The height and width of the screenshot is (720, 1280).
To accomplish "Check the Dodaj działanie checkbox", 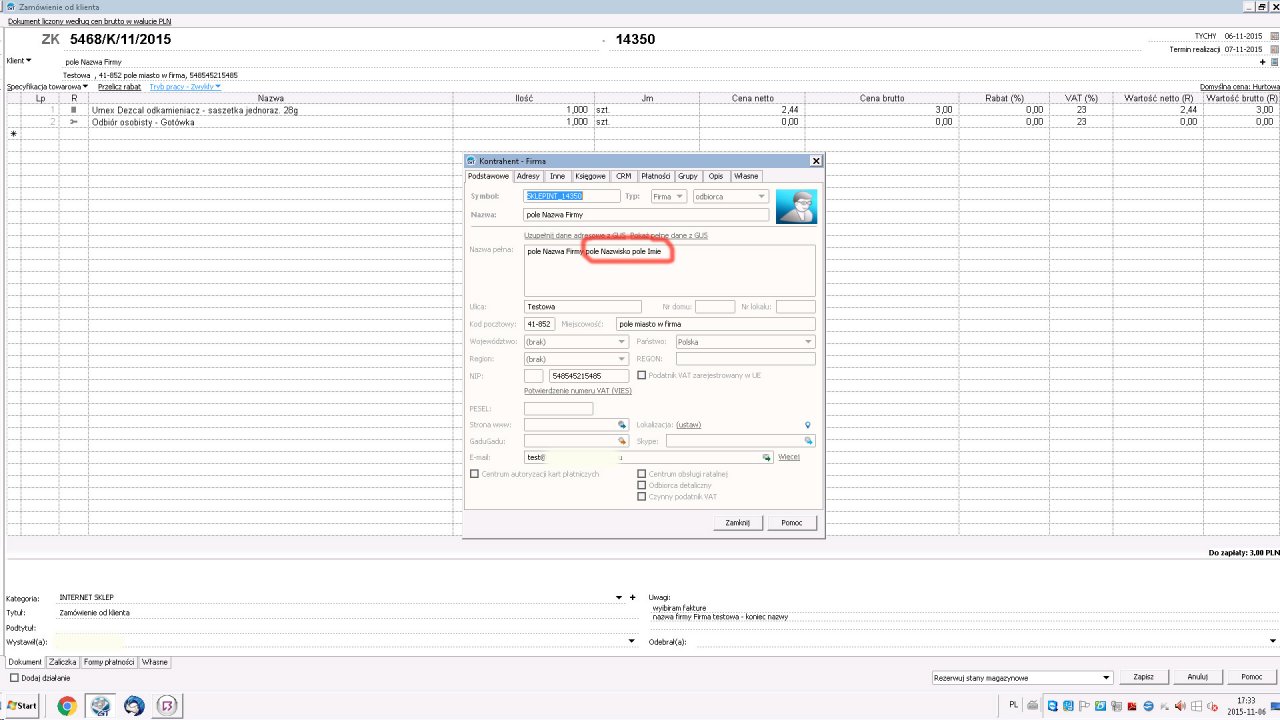I will point(14,678).
